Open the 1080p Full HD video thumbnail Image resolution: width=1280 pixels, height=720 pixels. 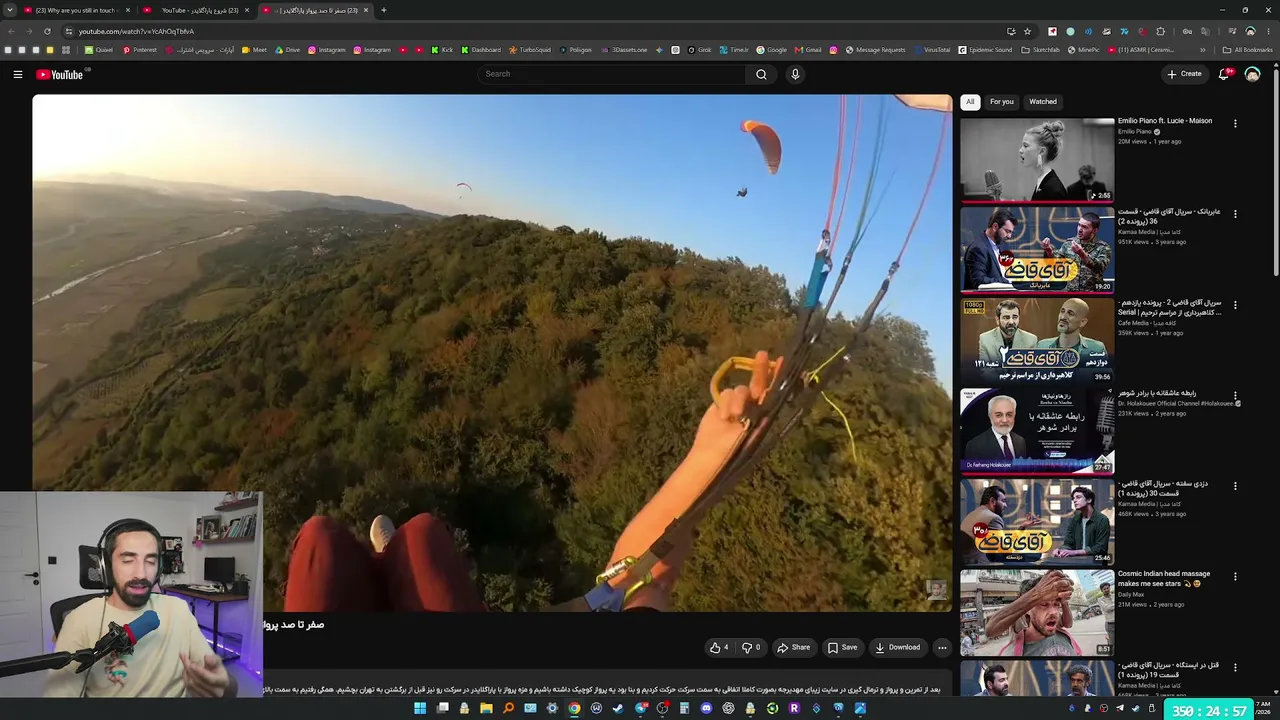pos(1037,340)
